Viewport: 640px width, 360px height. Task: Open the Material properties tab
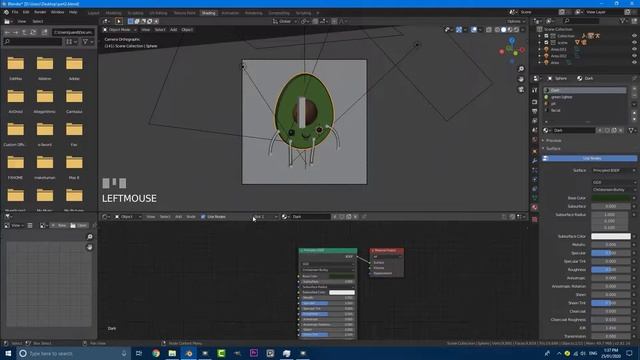point(535,207)
